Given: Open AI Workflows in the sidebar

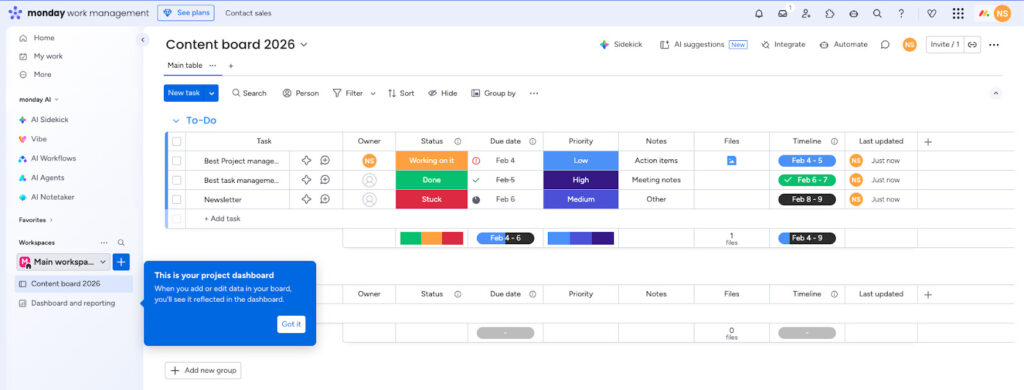Looking at the screenshot, I should tap(54, 158).
